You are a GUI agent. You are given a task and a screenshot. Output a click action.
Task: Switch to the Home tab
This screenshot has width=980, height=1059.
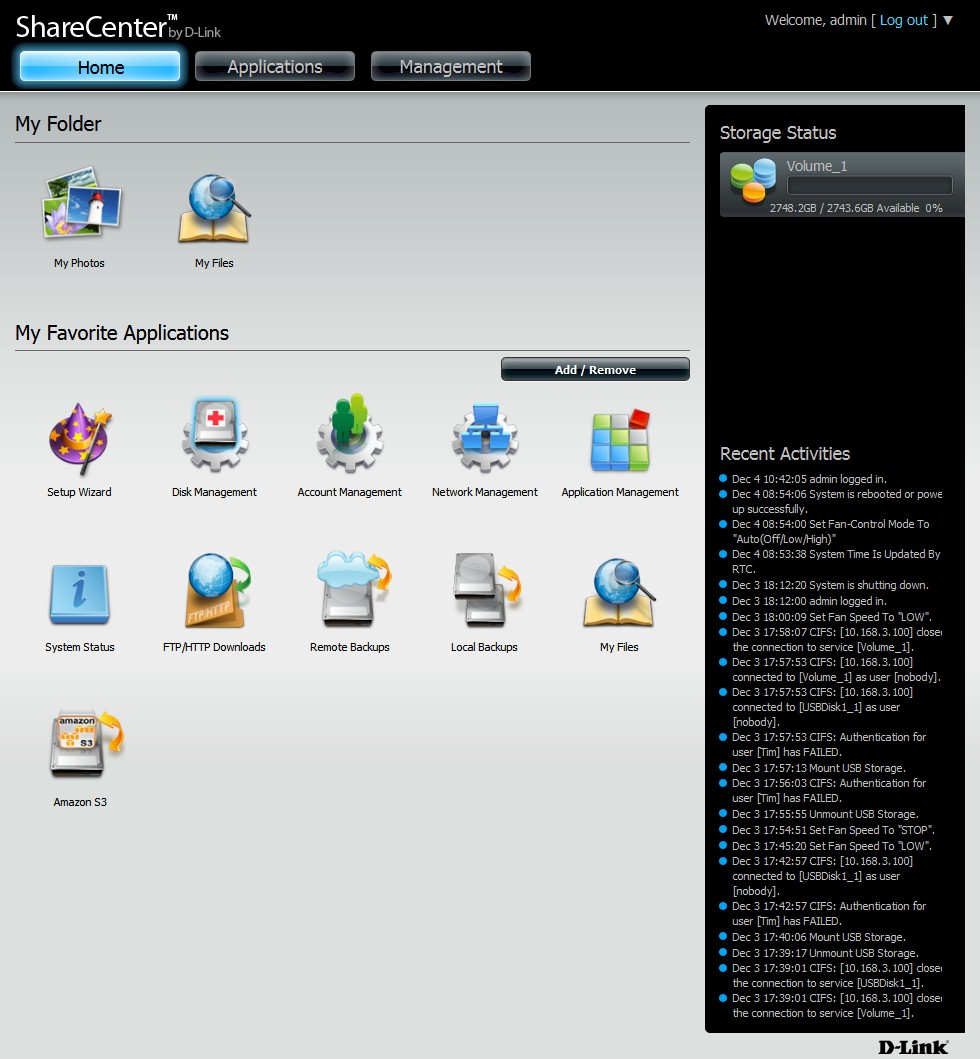point(100,67)
